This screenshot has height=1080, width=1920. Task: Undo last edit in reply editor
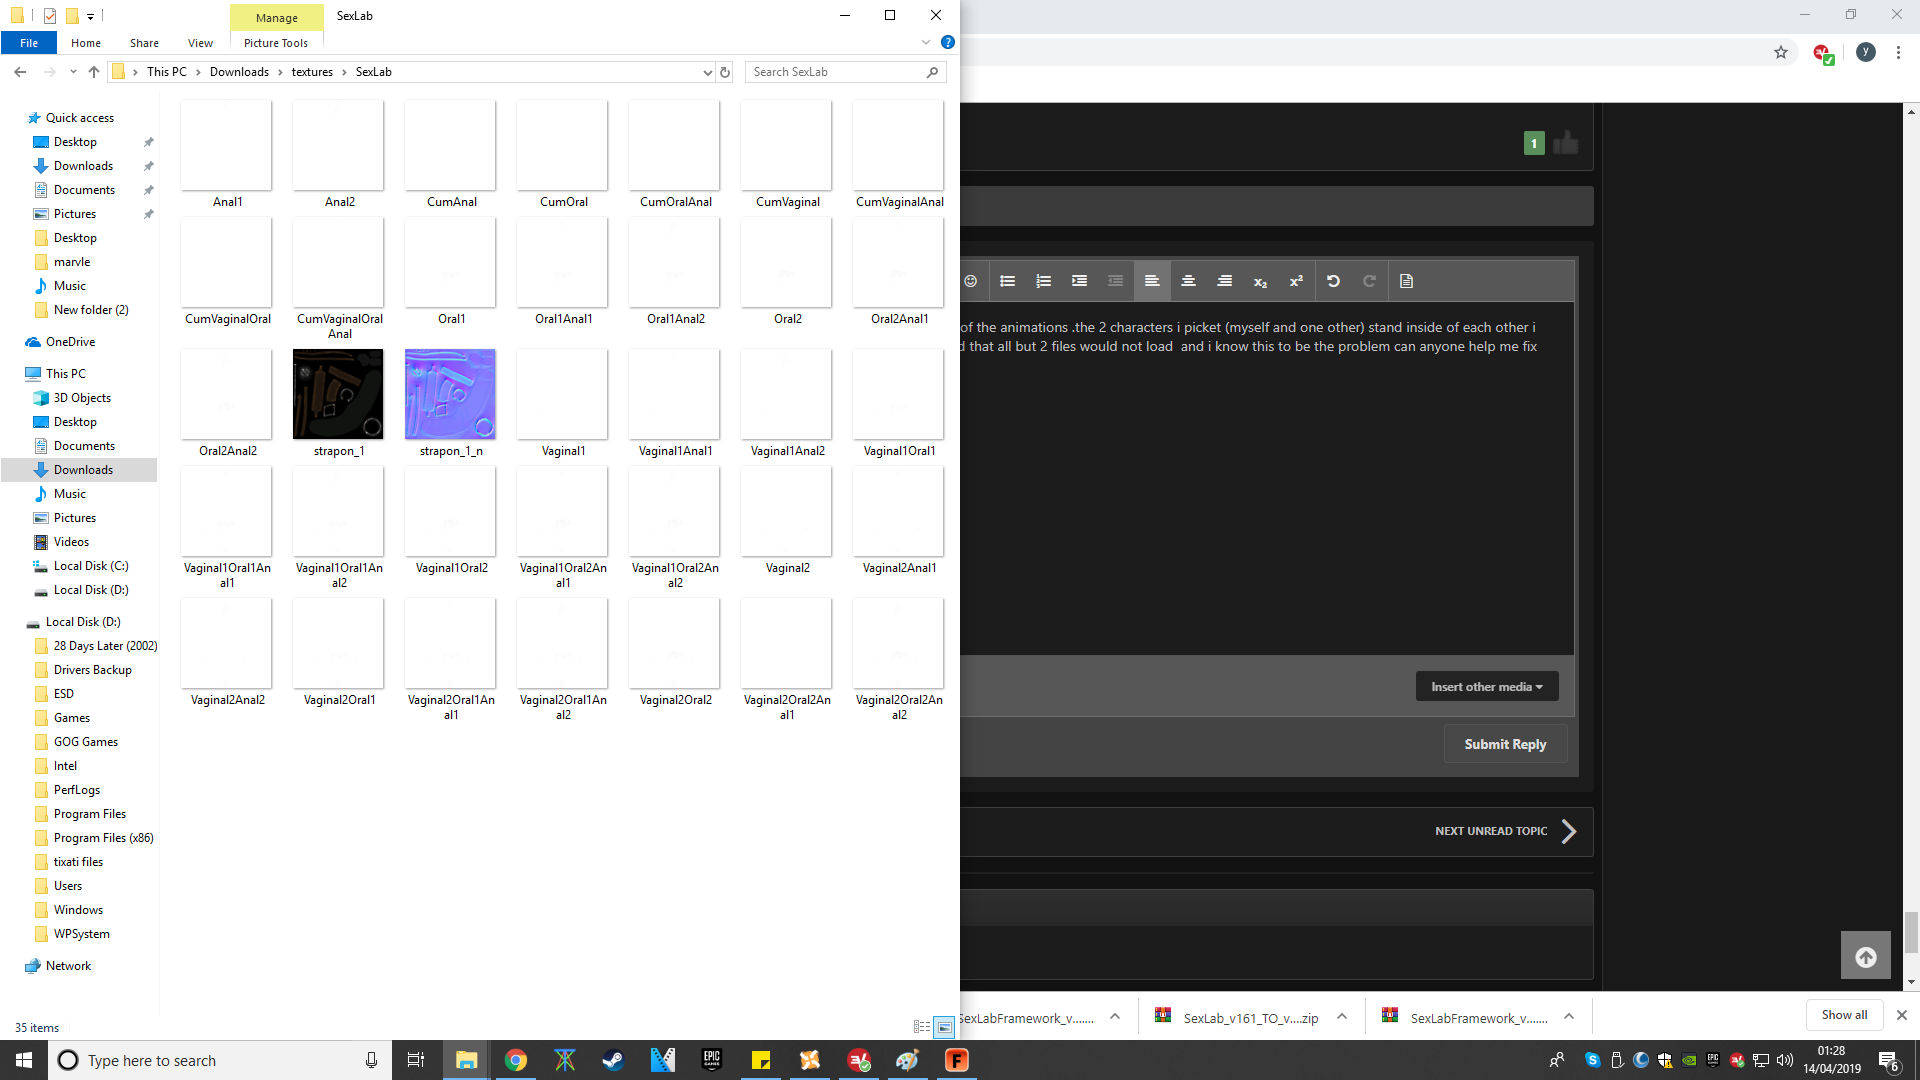tap(1333, 281)
